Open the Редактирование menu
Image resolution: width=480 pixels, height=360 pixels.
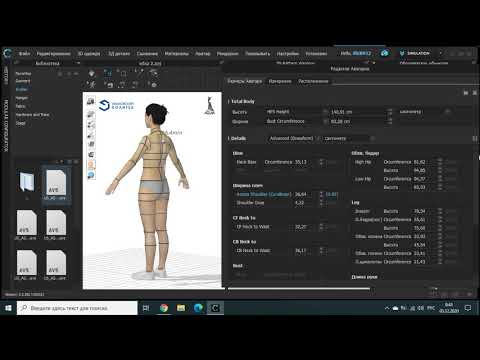click(54, 54)
